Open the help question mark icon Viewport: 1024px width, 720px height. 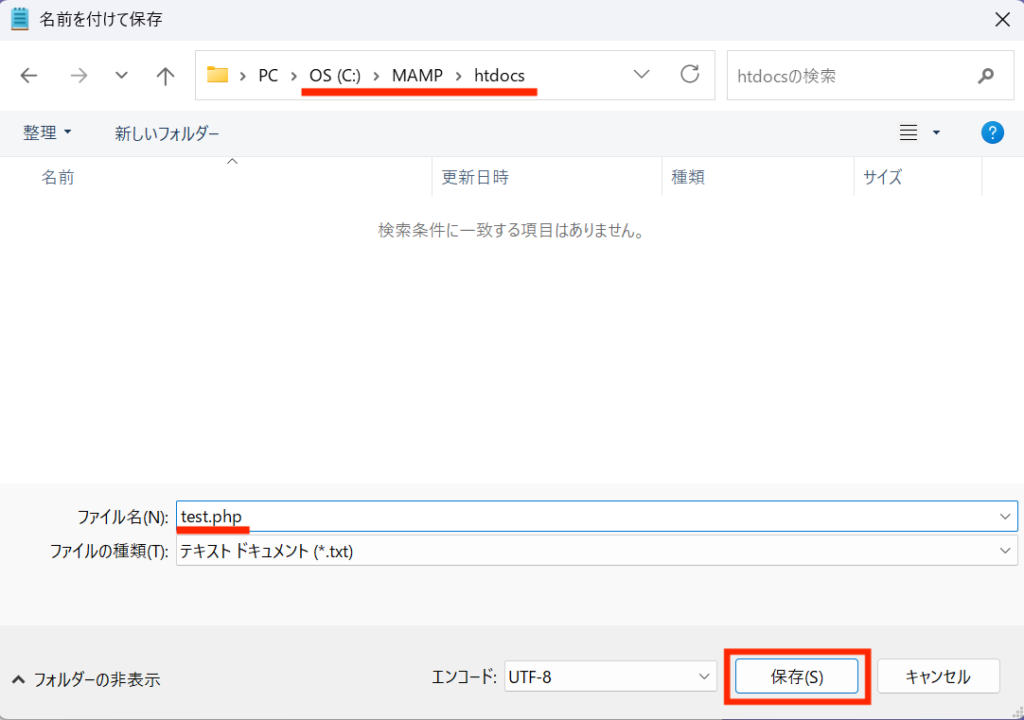pos(992,133)
